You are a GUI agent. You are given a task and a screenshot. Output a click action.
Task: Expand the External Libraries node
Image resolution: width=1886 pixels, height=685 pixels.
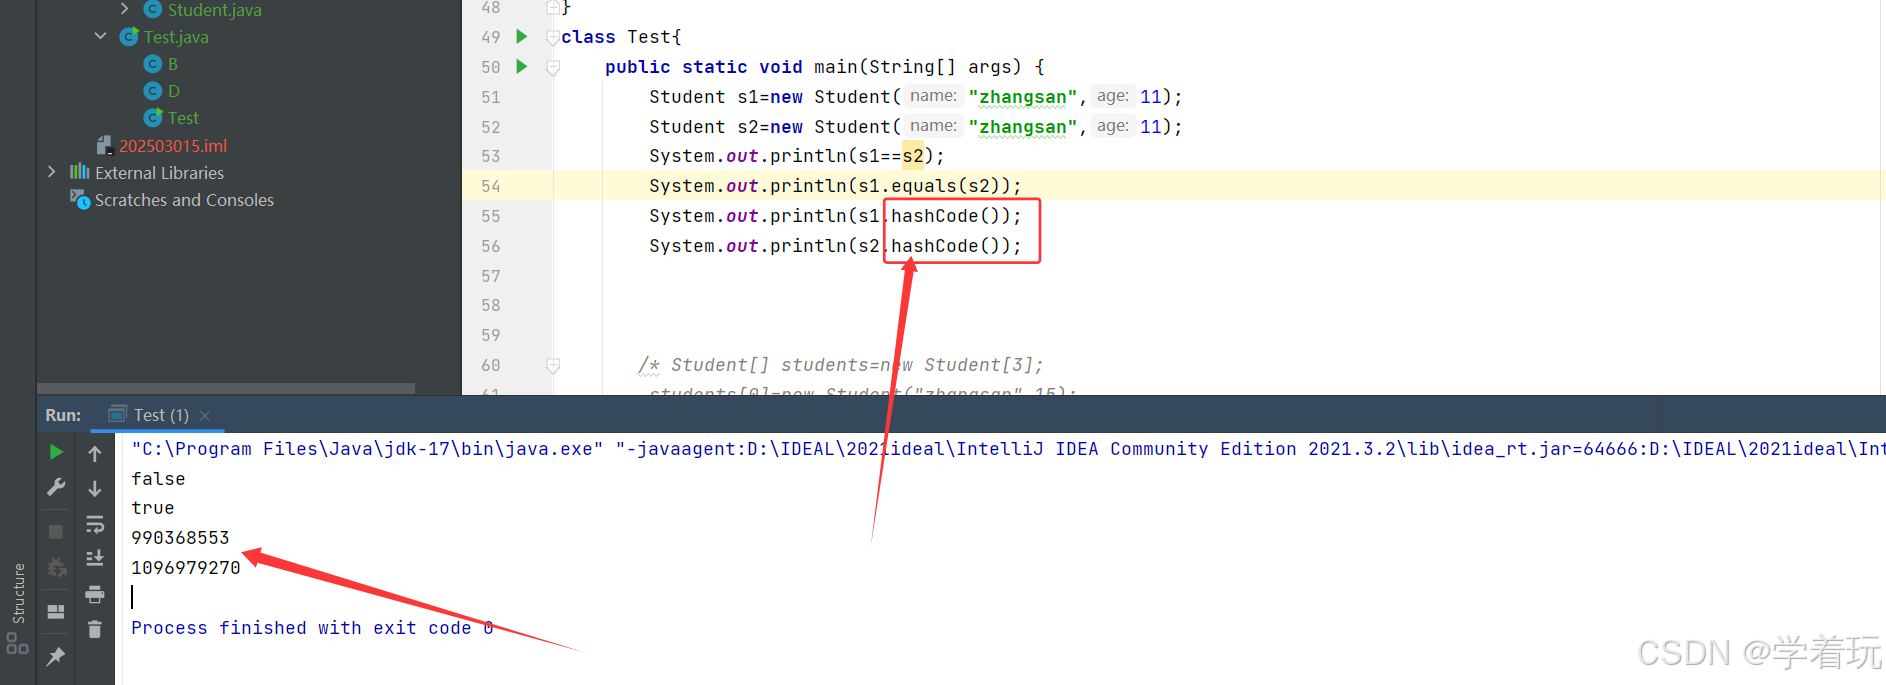pyautogui.click(x=52, y=172)
